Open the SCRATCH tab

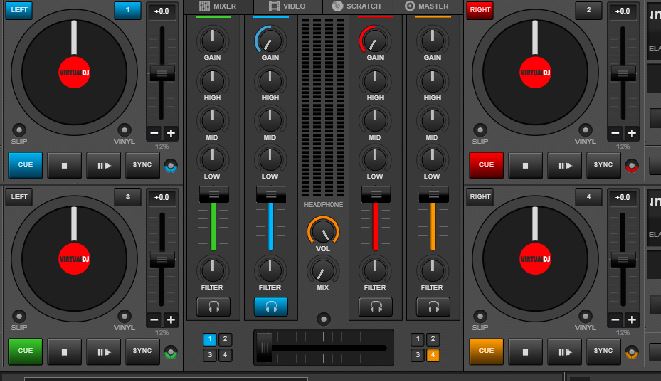click(356, 6)
